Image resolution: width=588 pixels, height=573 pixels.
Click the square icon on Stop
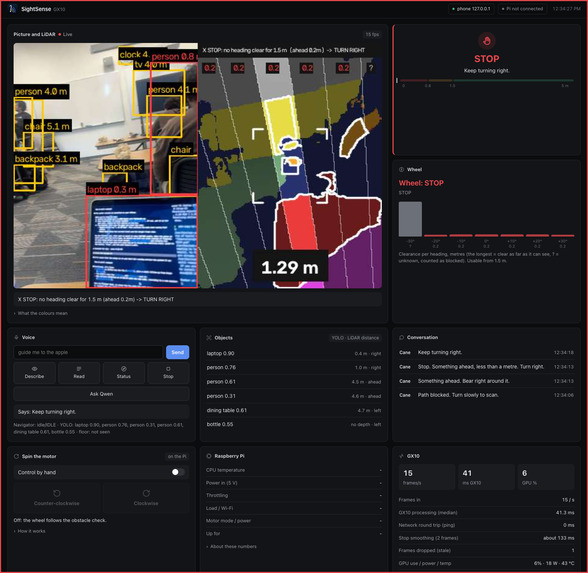tap(168, 369)
